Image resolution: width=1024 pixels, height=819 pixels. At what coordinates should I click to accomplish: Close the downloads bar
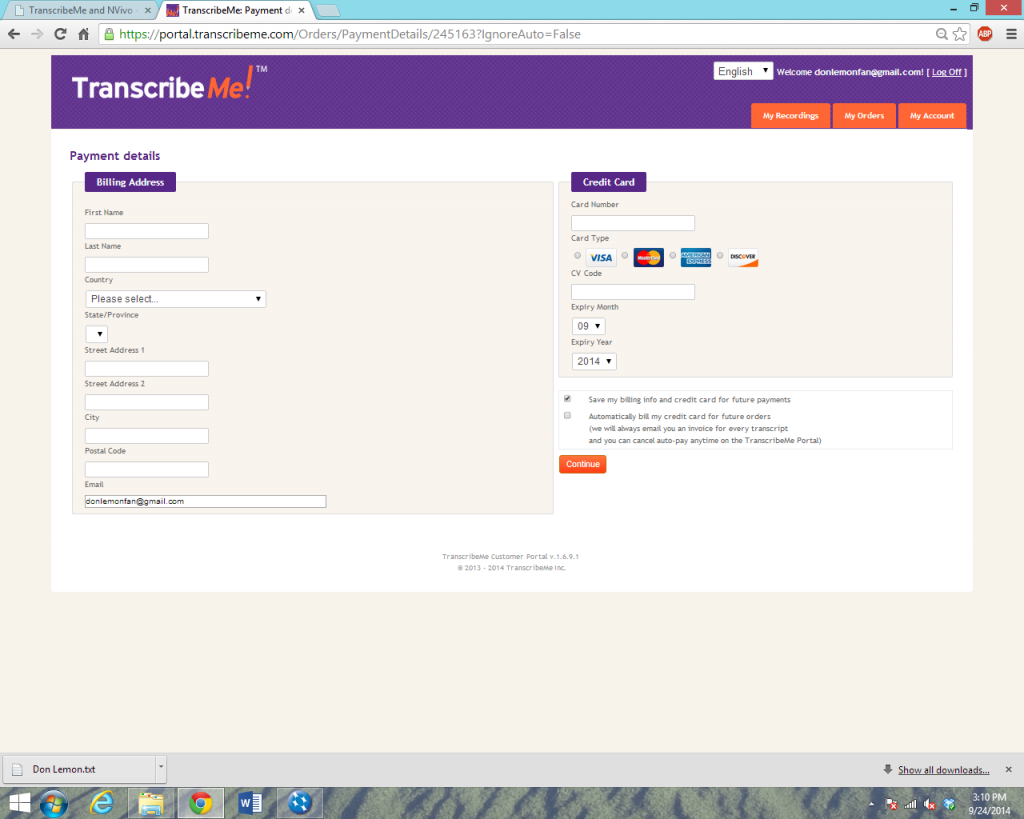click(x=1008, y=769)
